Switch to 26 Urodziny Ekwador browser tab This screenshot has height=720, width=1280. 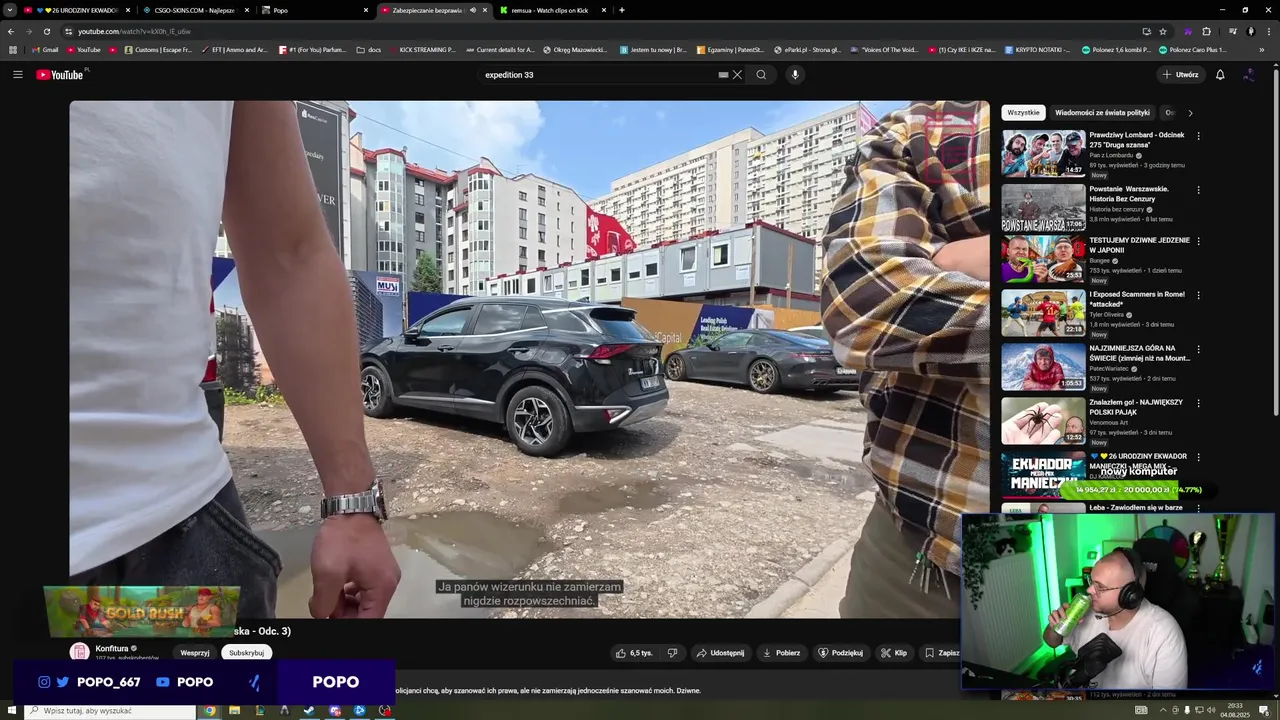(75, 10)
